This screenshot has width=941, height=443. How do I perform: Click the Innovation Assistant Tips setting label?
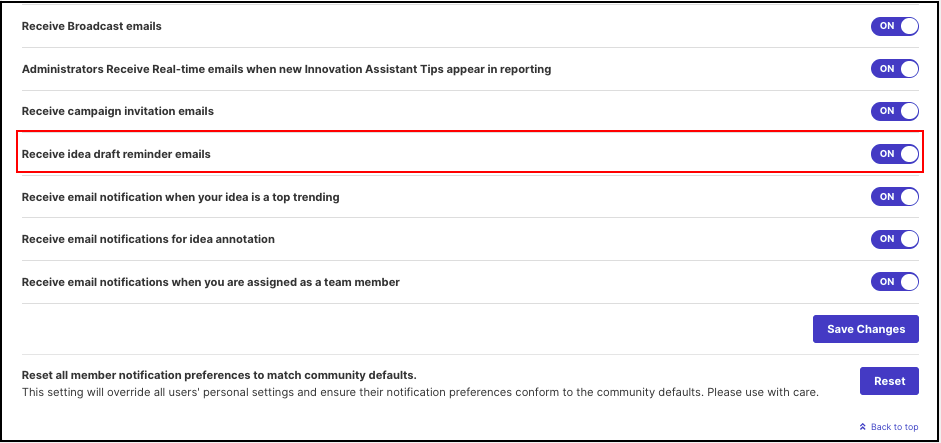(286, 69)
